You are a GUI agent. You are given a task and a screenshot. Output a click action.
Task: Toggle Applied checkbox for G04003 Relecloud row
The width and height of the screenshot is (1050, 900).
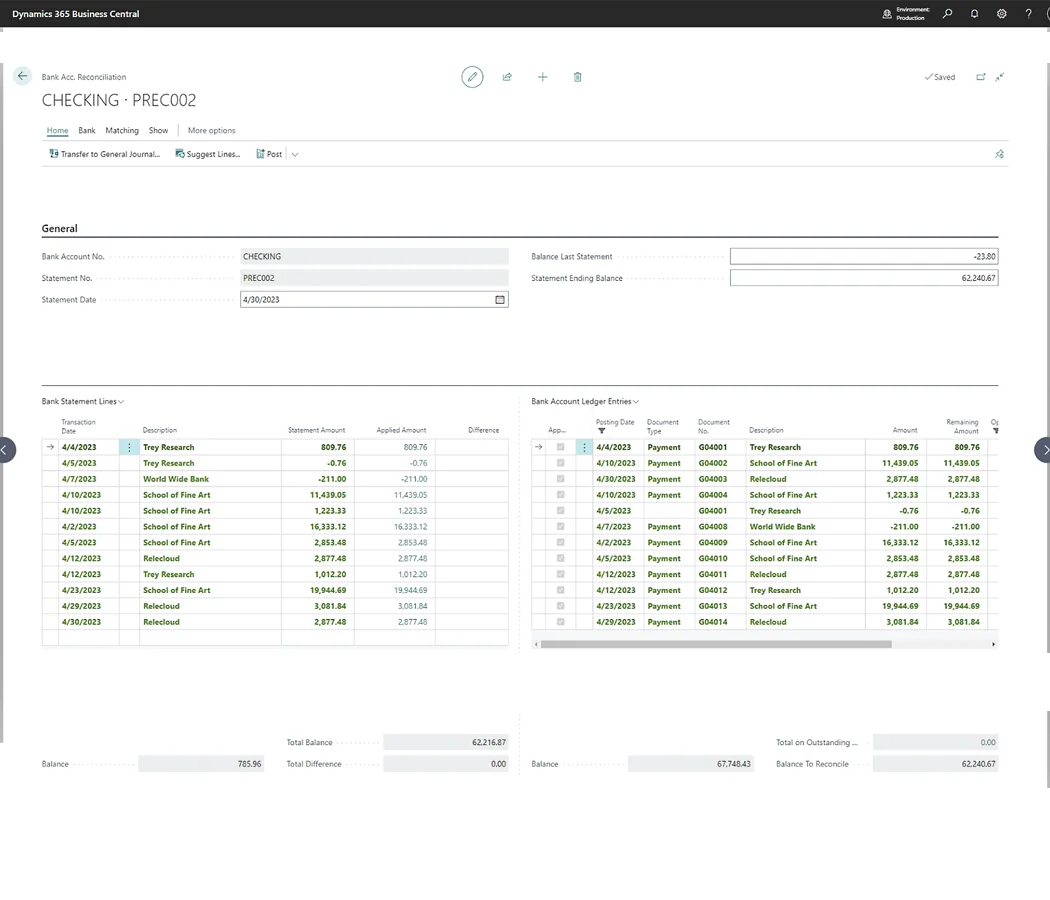pyautogui.click(x=560, y=479)
